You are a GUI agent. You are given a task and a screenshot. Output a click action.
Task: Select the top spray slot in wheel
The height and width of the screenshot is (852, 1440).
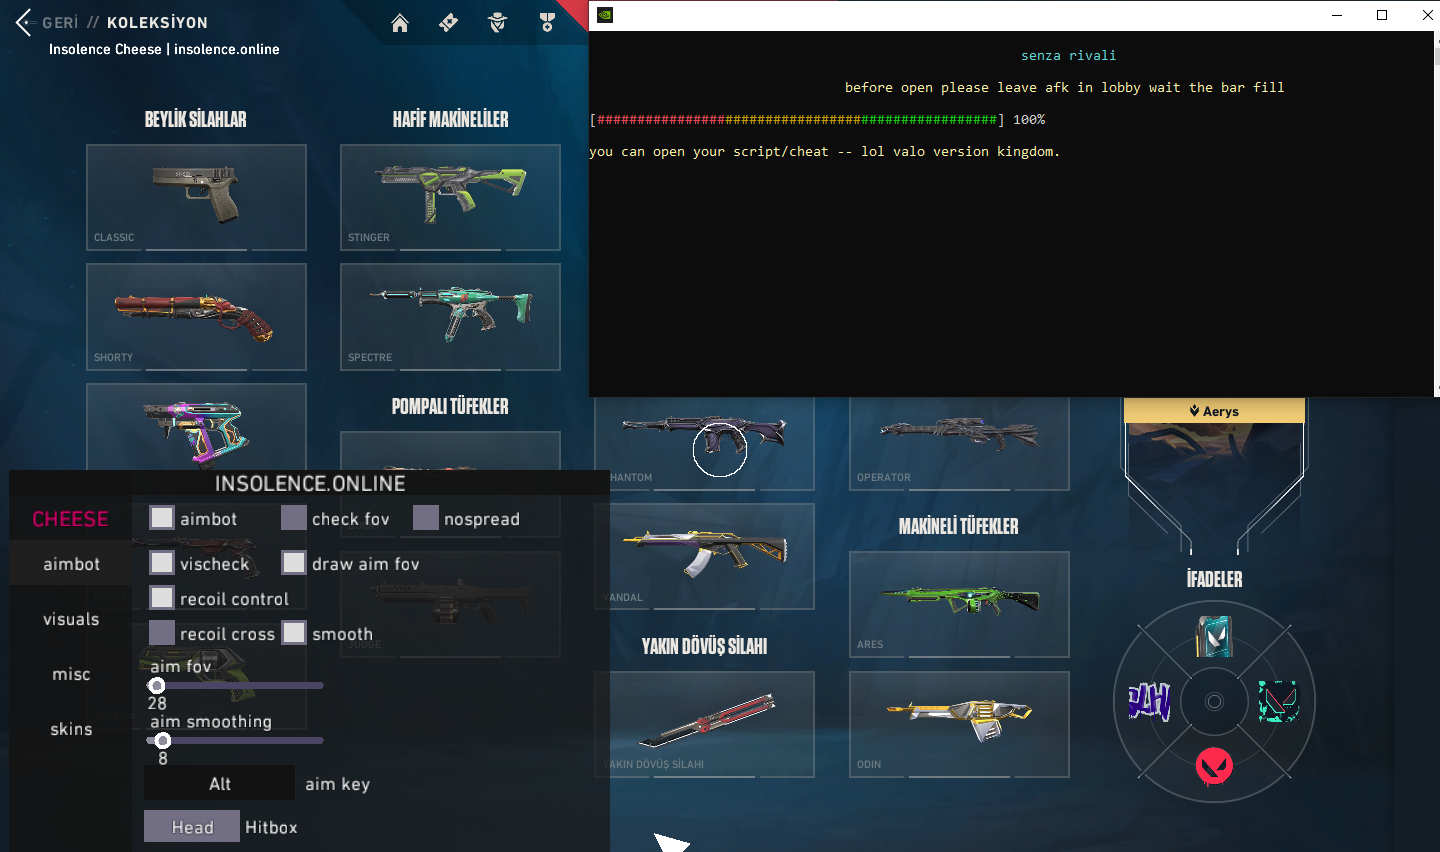(x=1214, y=637)
